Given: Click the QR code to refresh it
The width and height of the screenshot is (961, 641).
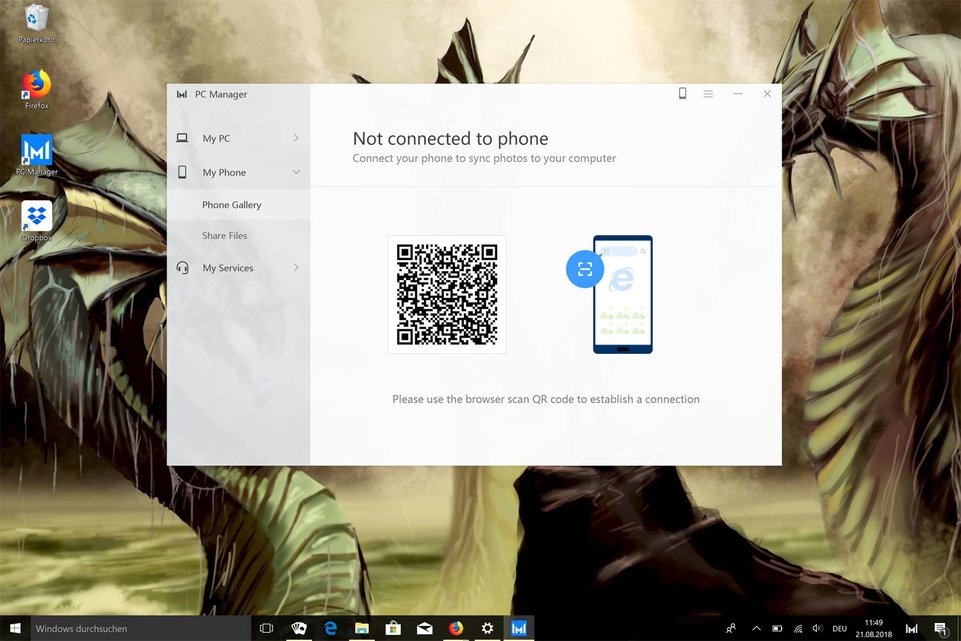Looking at the screenshot, I should 446,294.
